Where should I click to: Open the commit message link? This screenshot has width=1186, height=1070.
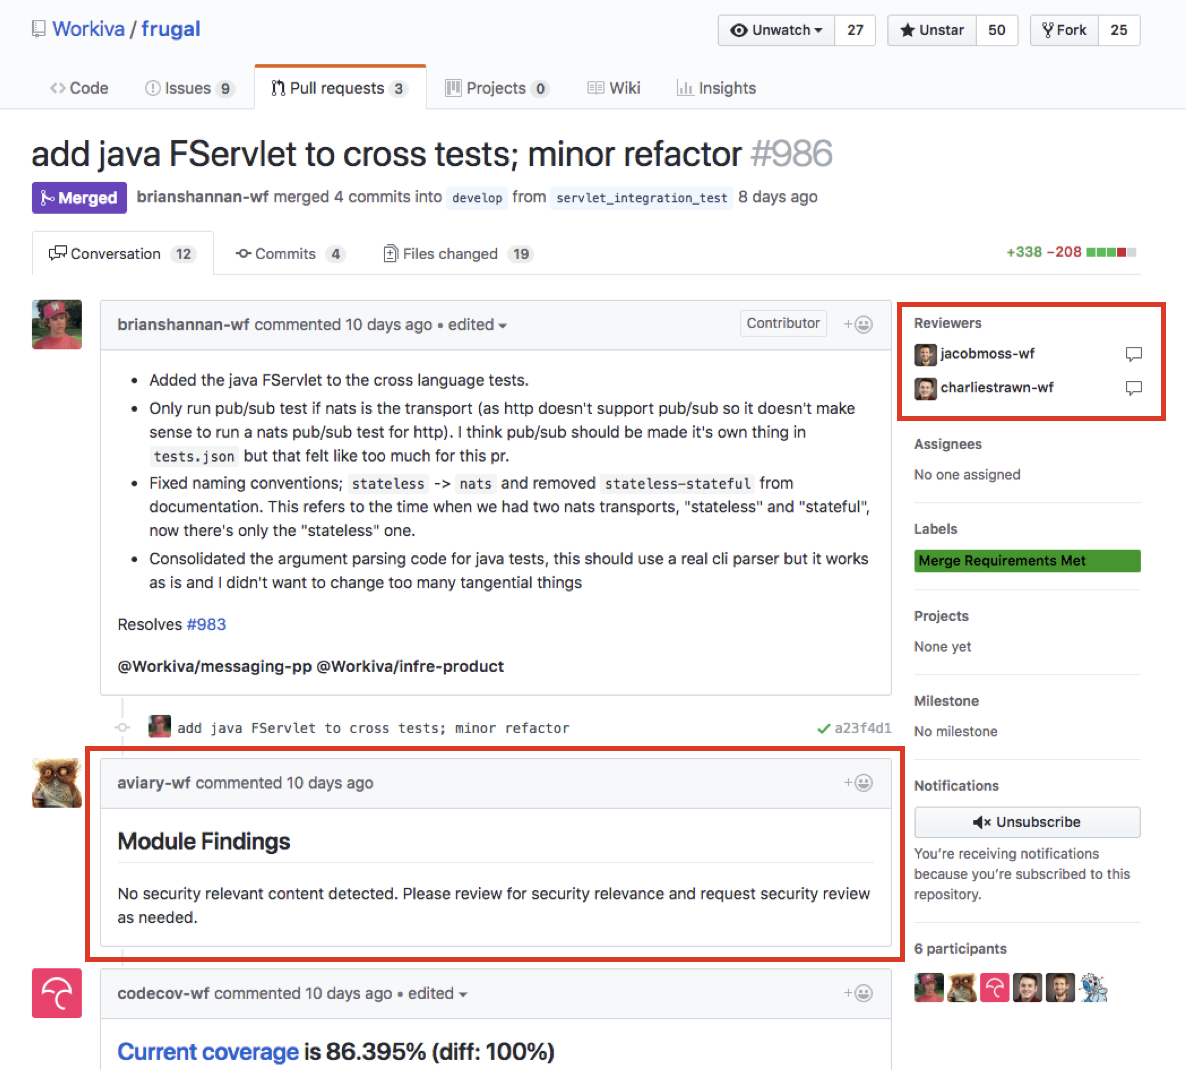pos(373,728)
